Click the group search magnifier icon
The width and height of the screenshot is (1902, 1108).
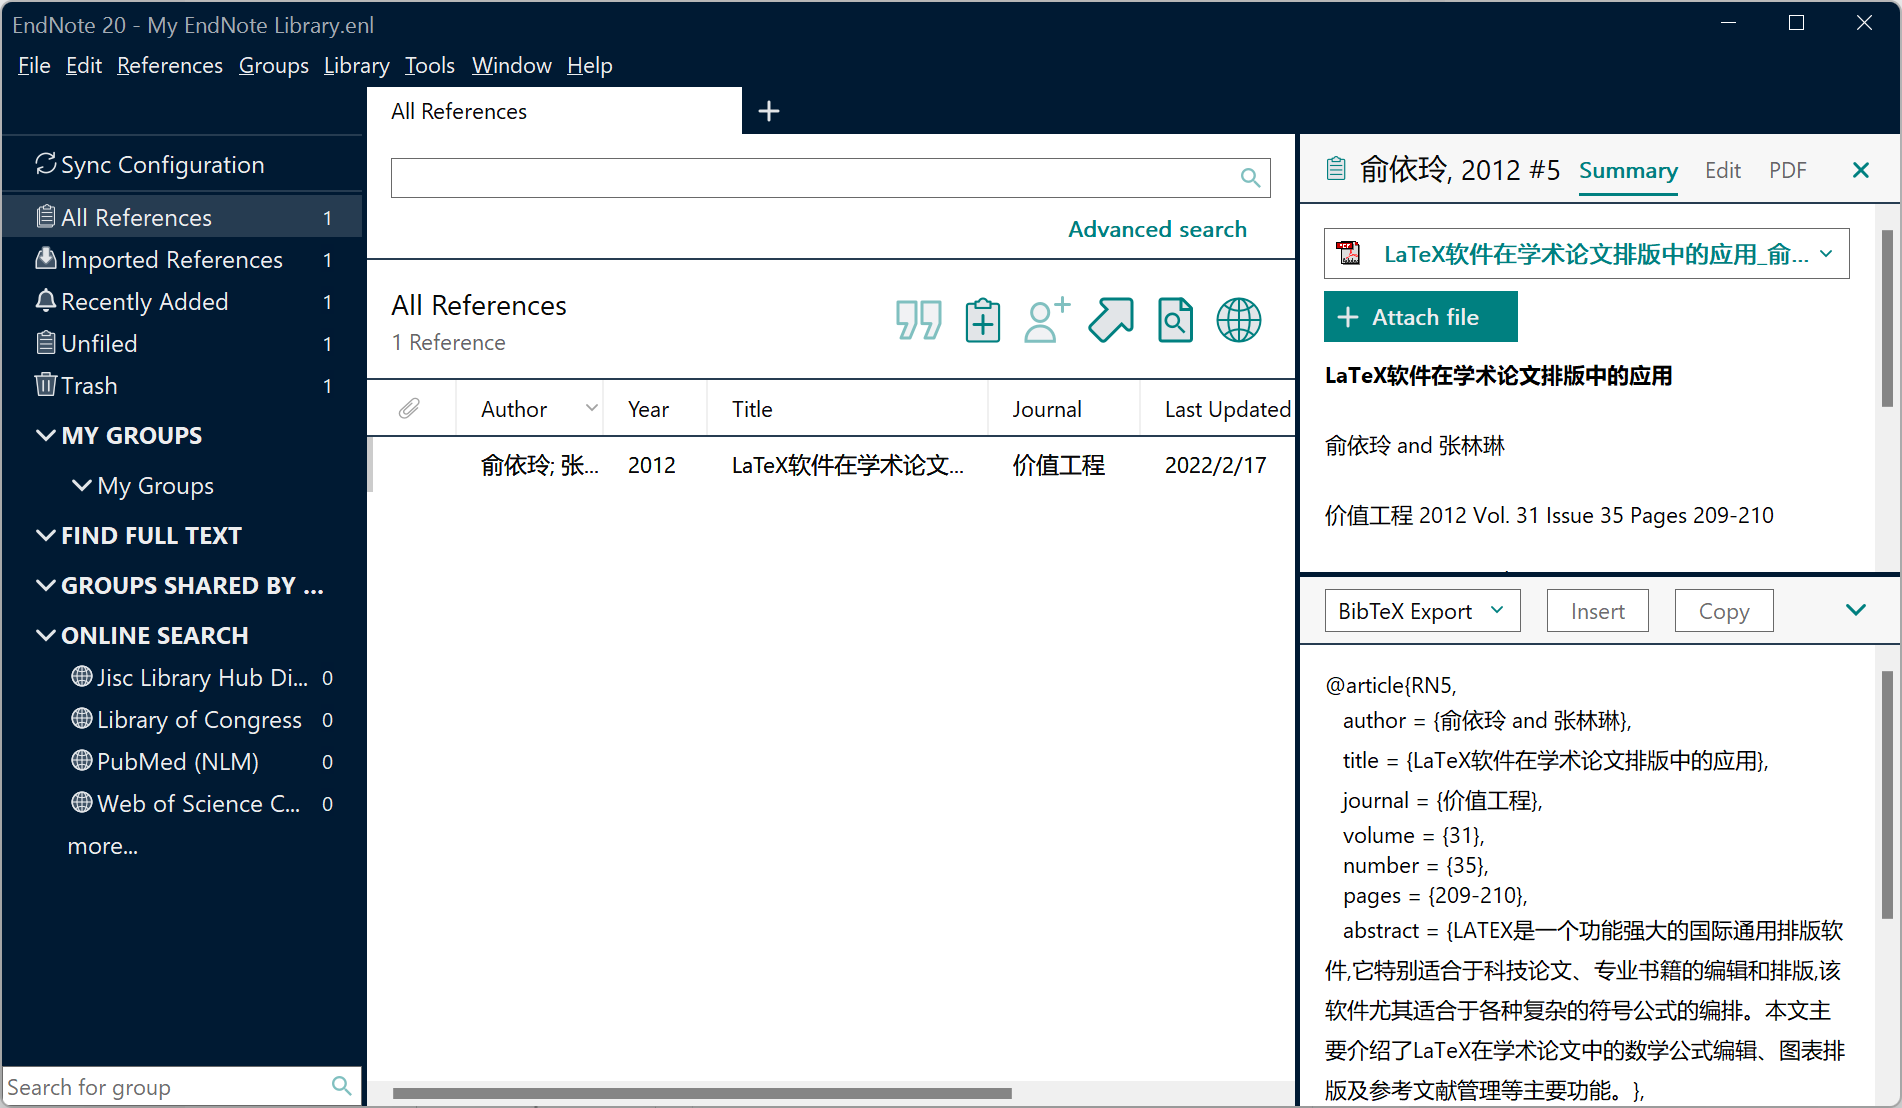[341, 1086]
